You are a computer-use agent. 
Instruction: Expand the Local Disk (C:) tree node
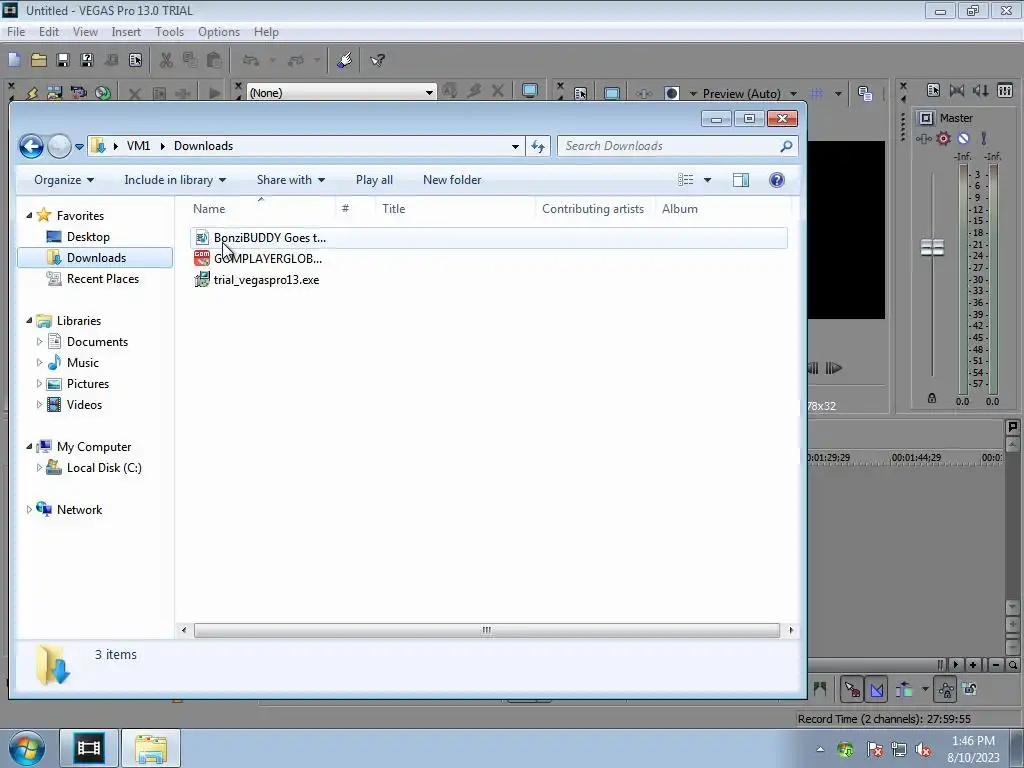[39, 468]
